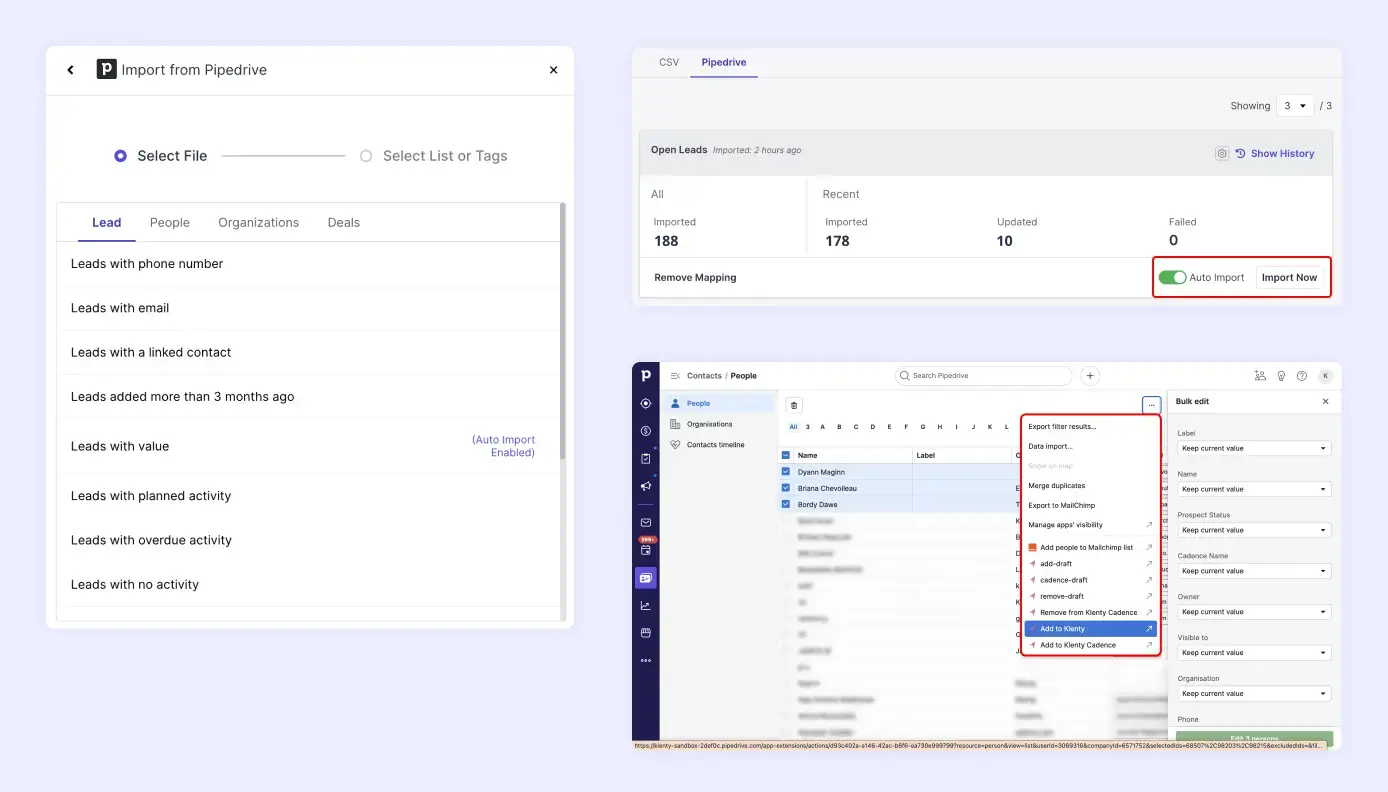Click Show History link
Image resolution: width=1388 pixels, height=792 pixels.
click(x=1282, y=153)
